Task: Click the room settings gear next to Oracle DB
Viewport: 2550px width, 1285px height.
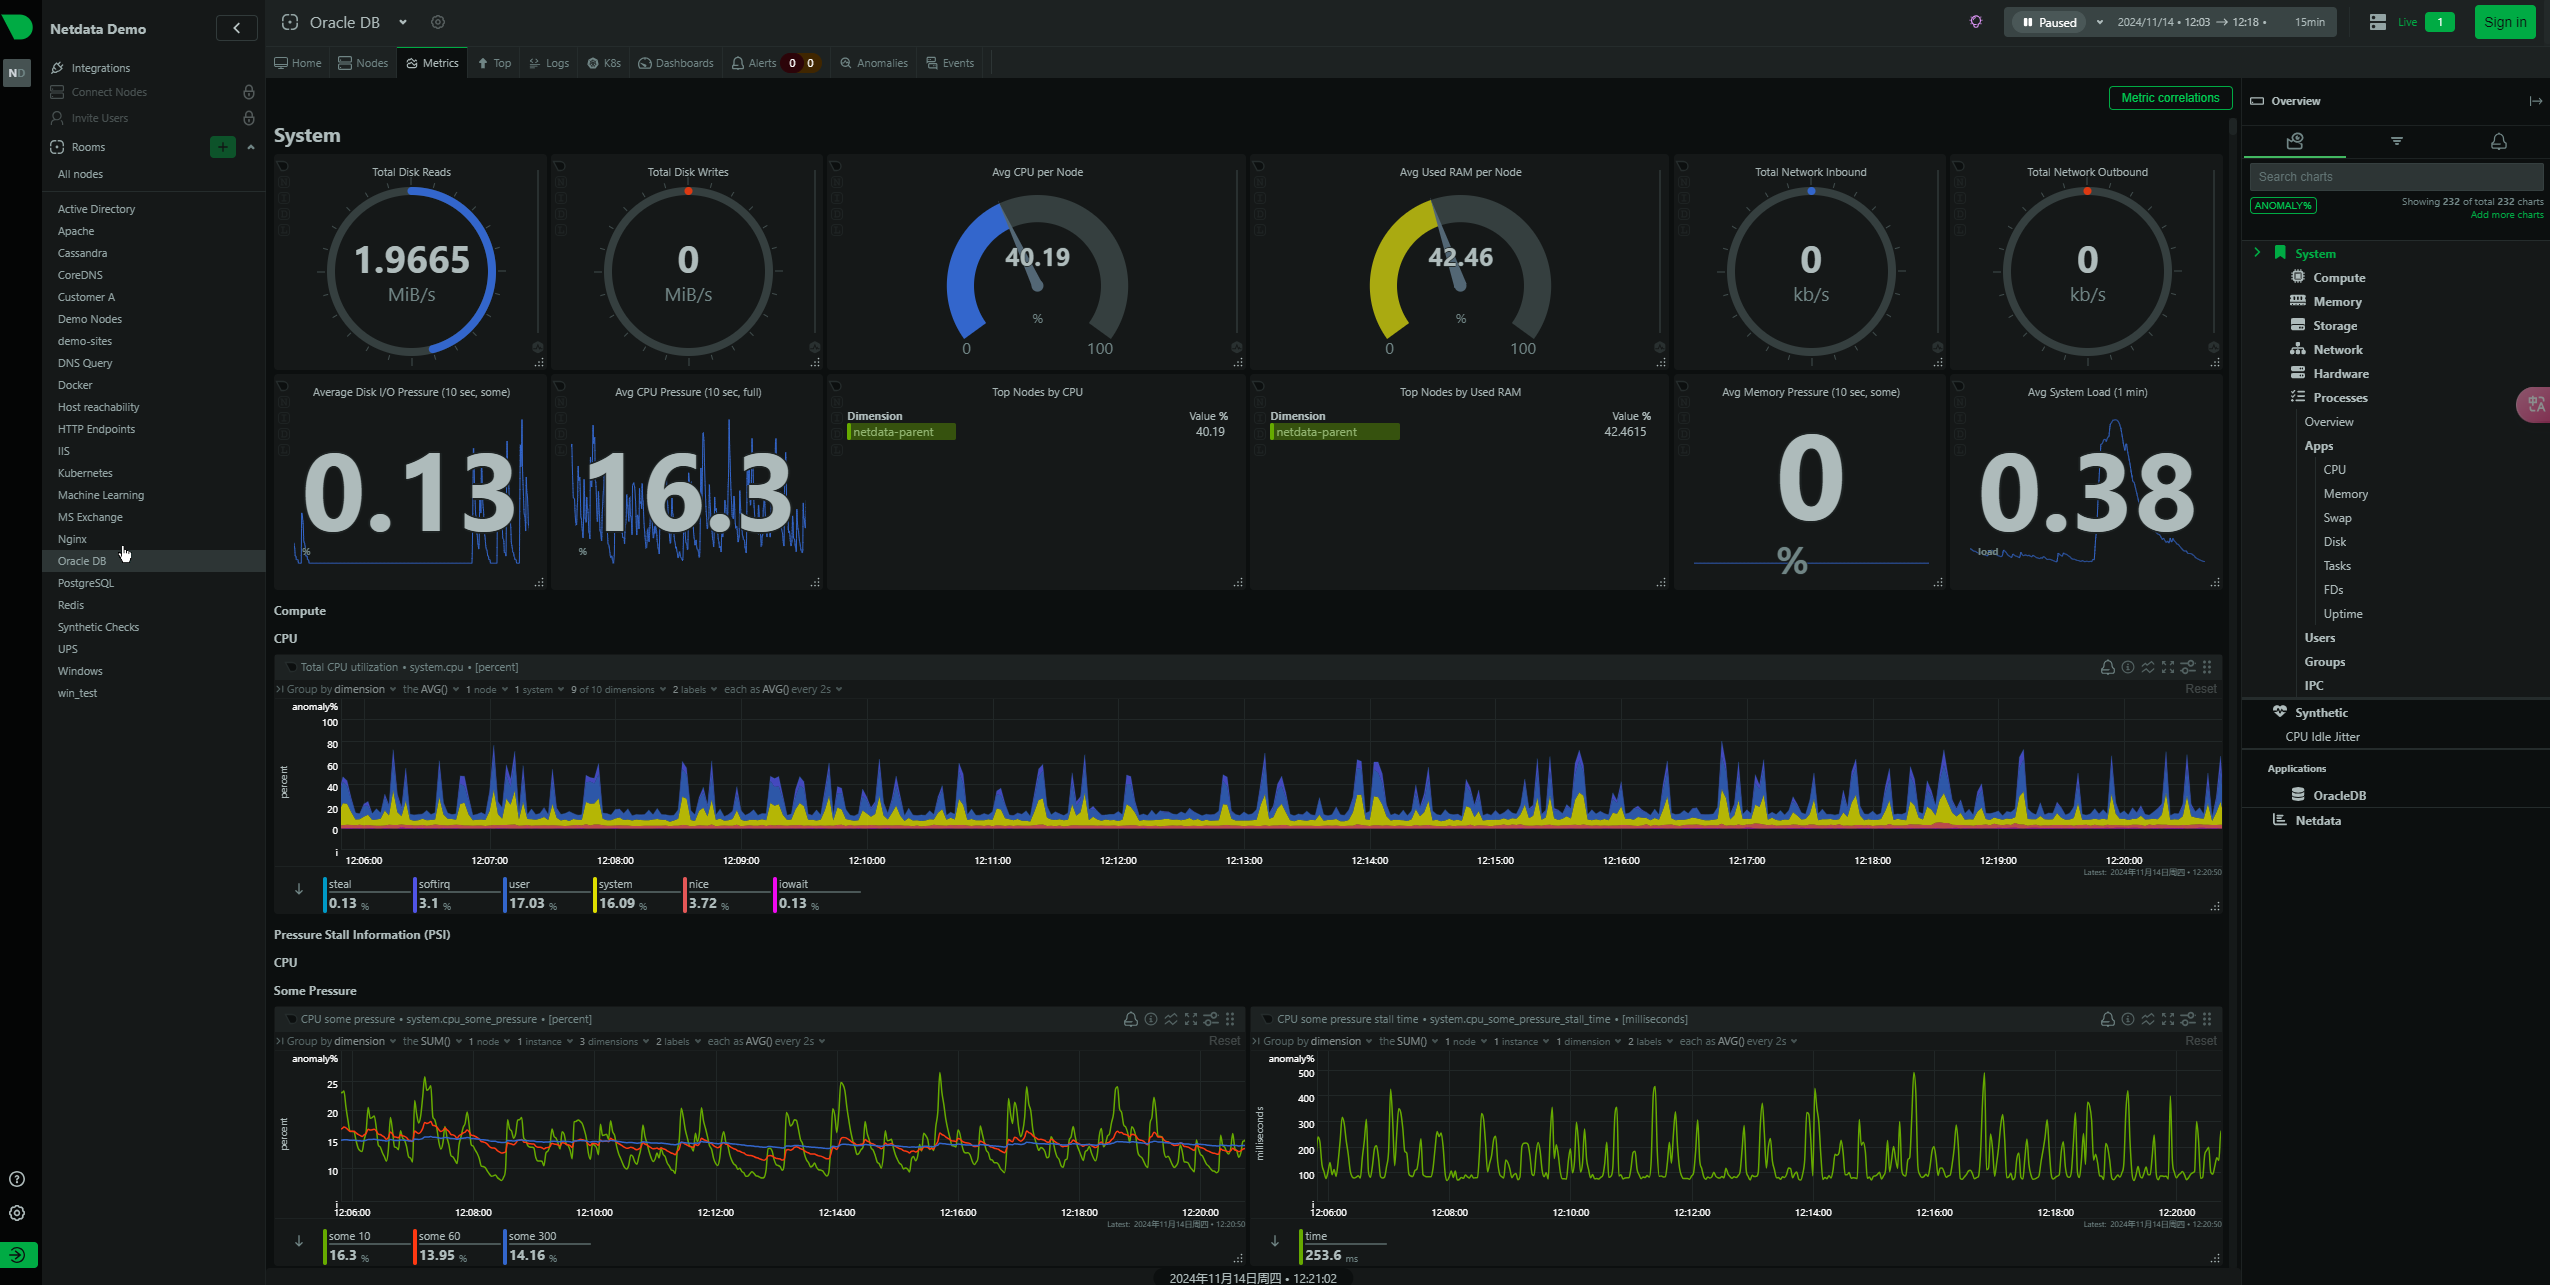Action: coord(437,22)
